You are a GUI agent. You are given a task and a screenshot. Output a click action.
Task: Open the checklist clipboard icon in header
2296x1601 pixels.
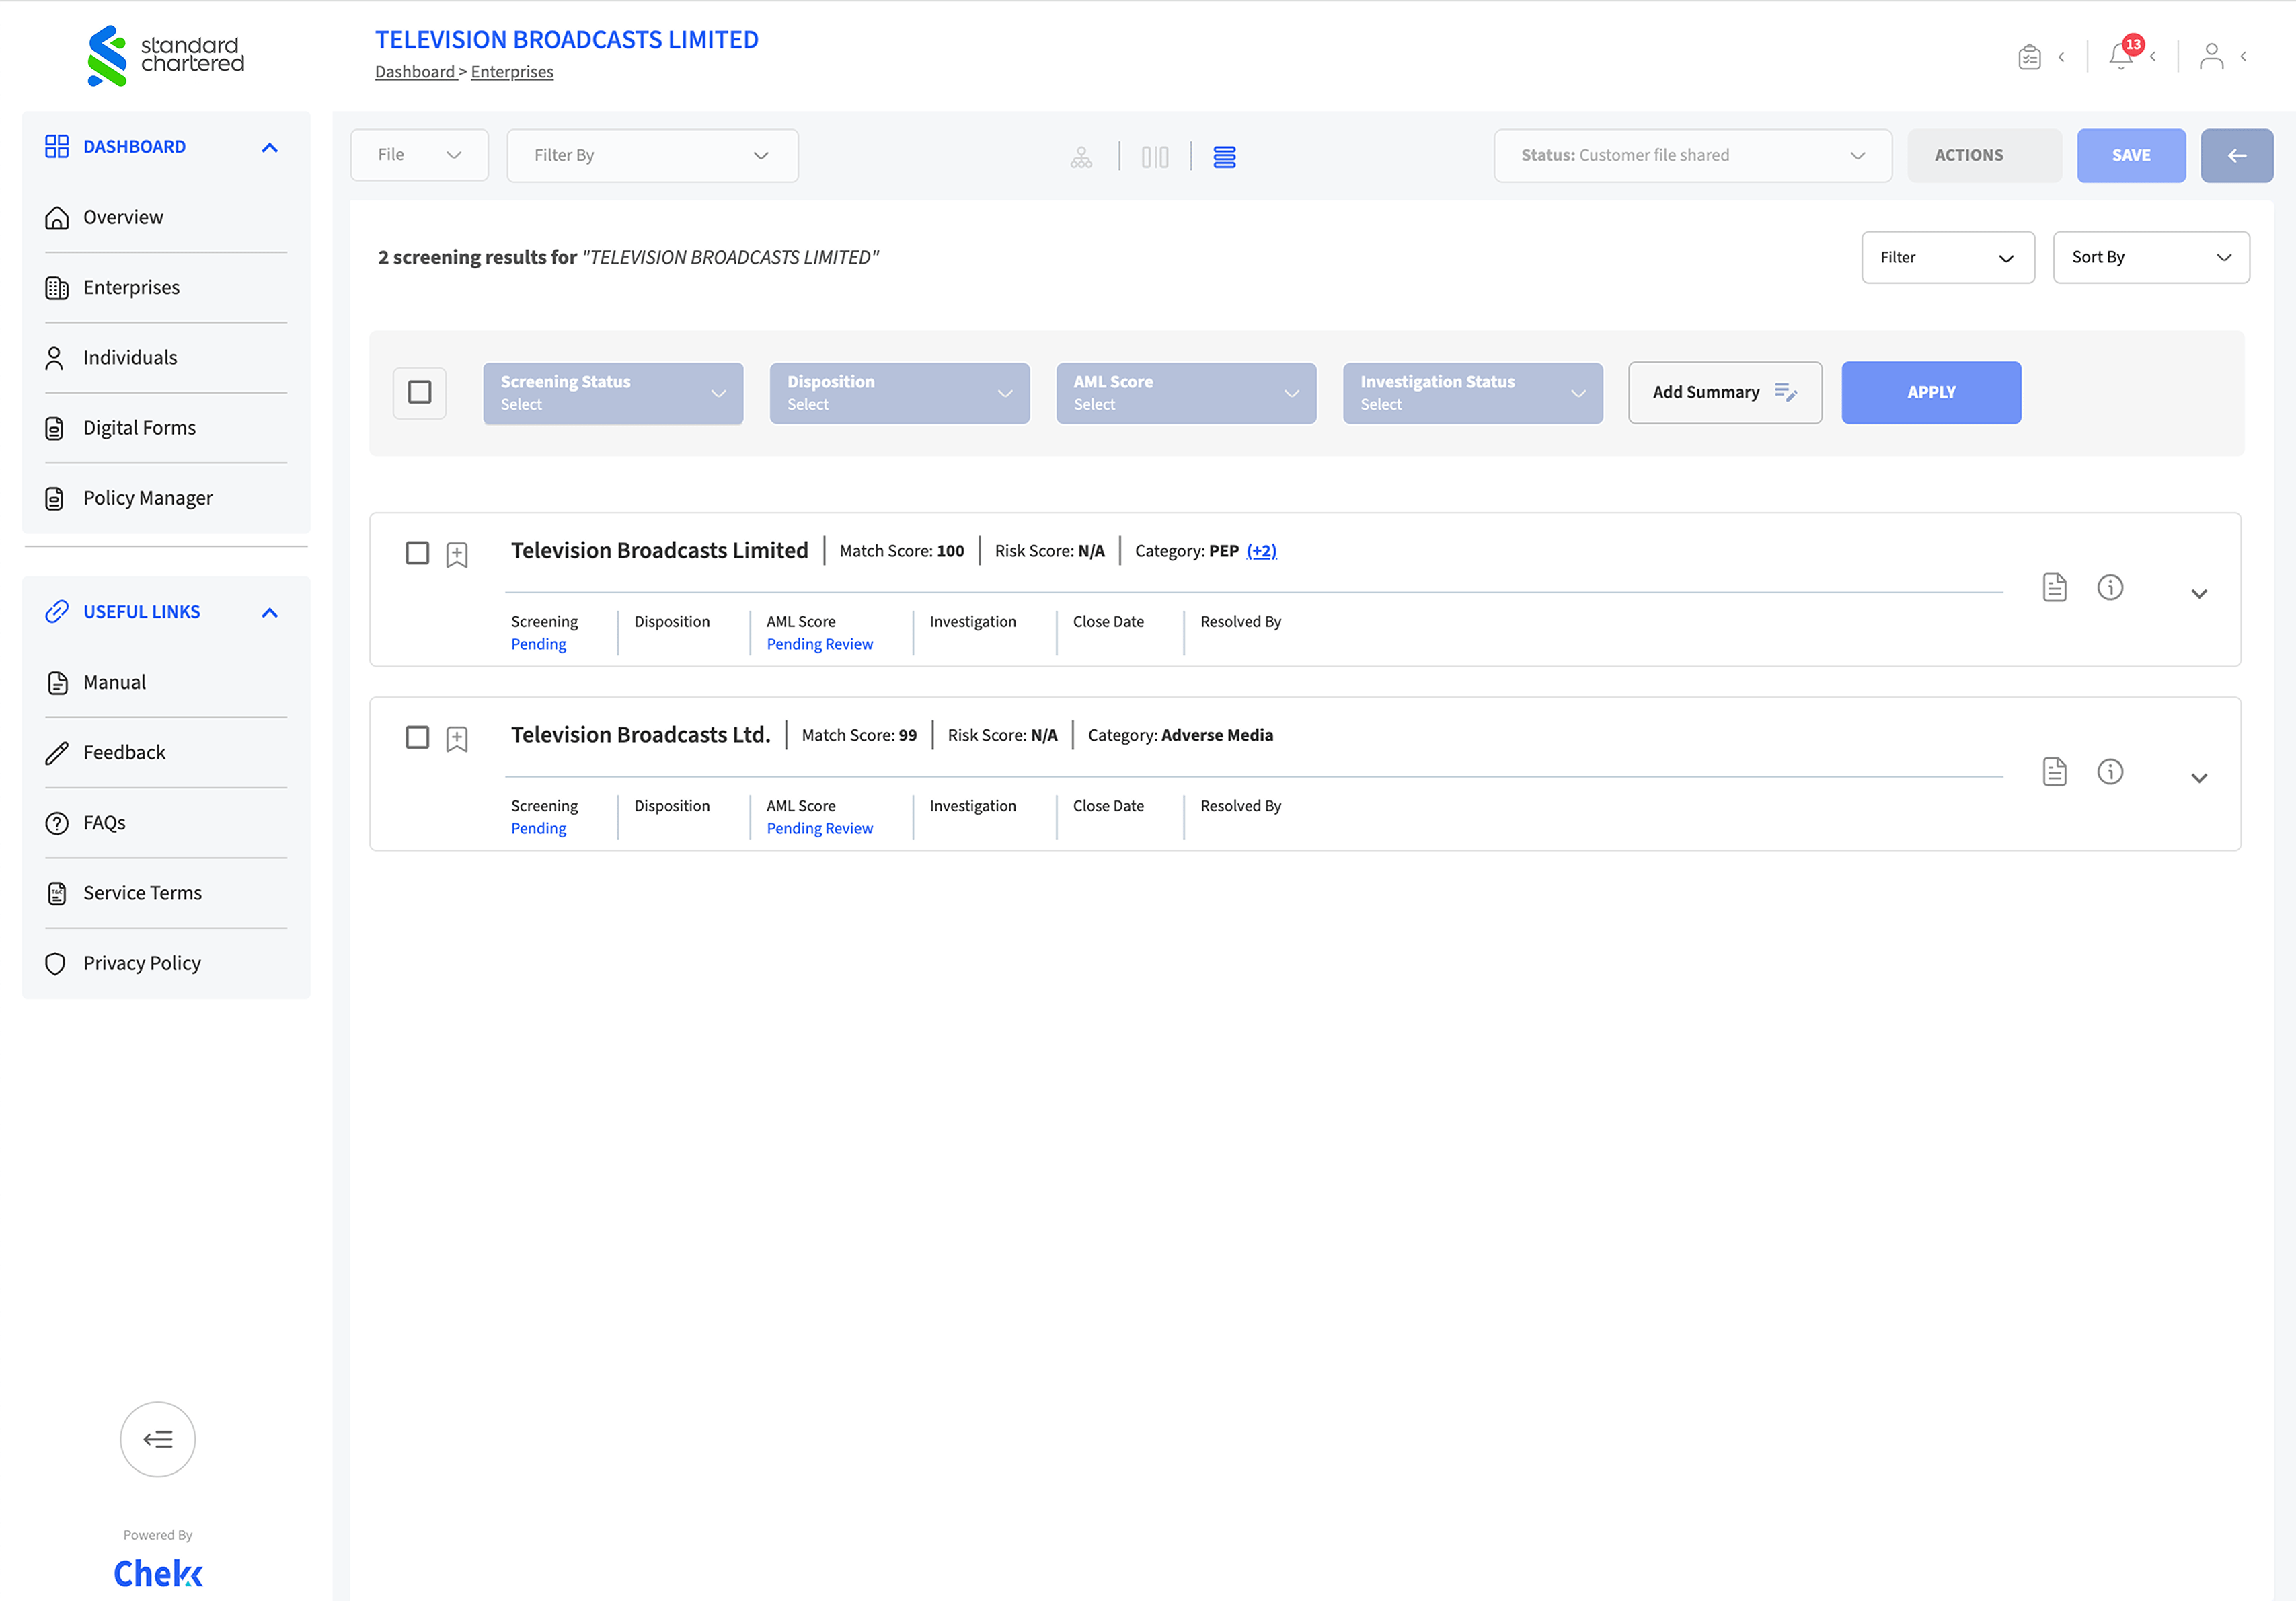tap(2029, 57)
